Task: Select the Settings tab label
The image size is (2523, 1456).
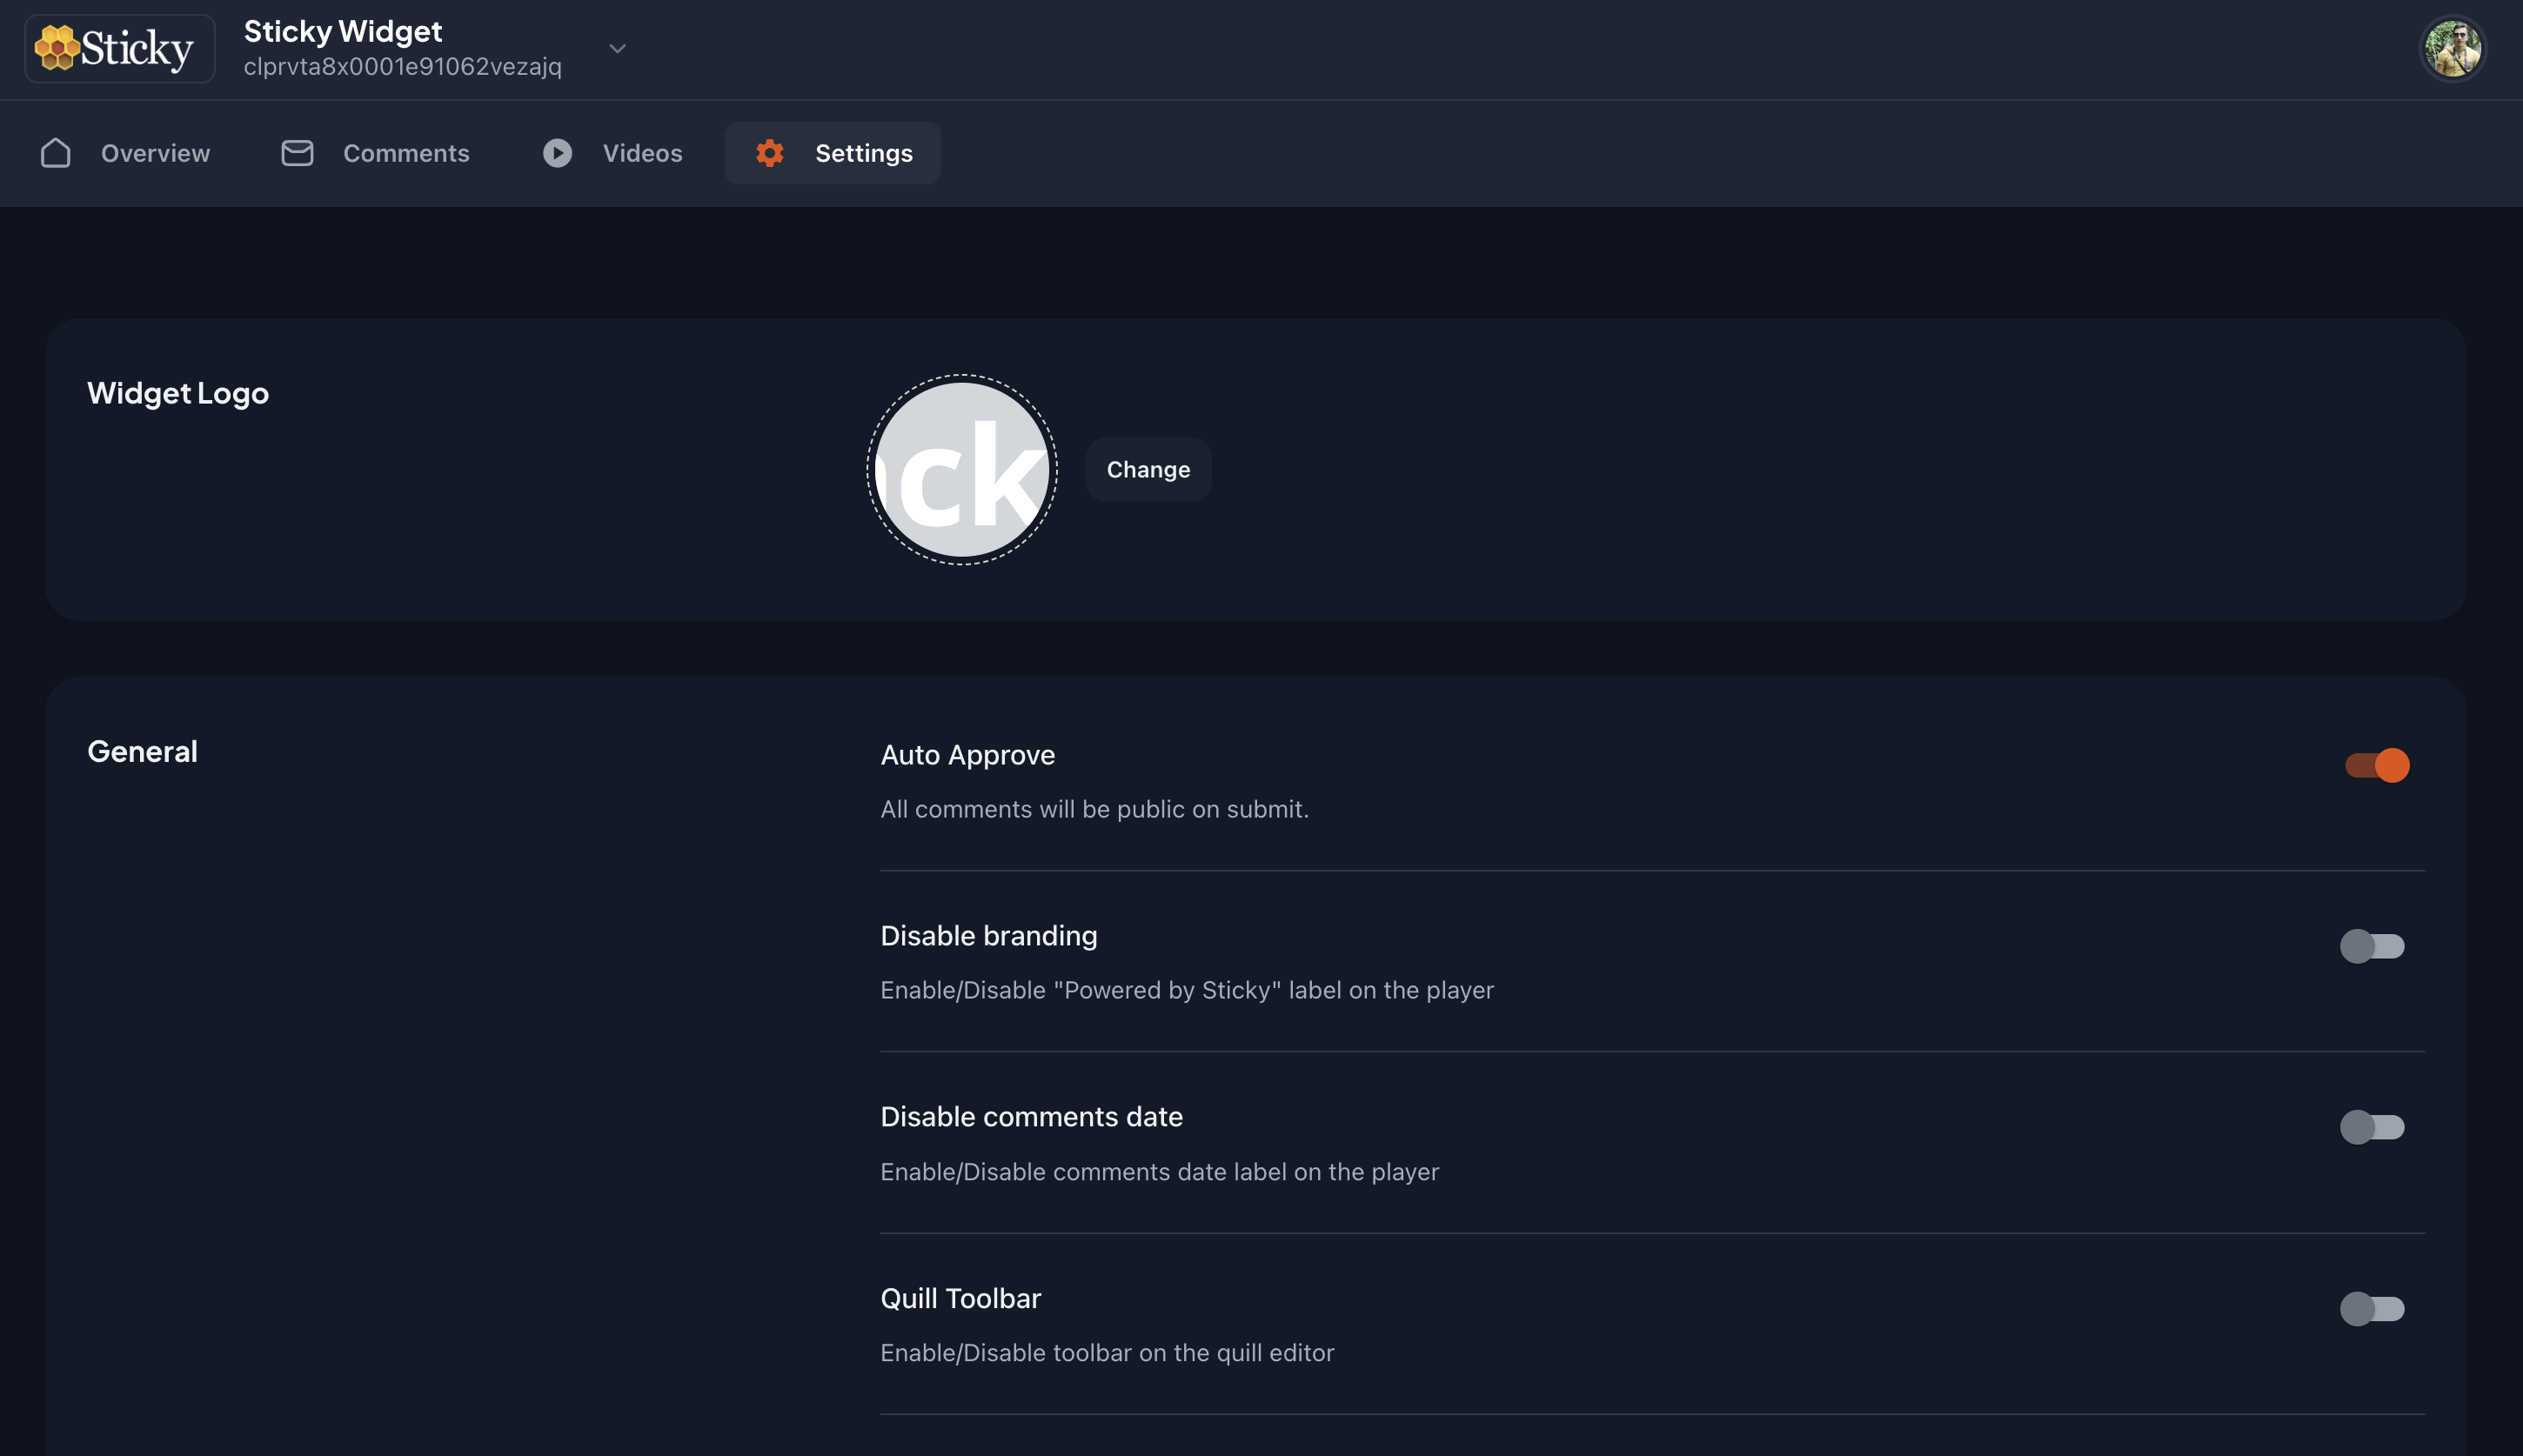Action: [863, 153]
